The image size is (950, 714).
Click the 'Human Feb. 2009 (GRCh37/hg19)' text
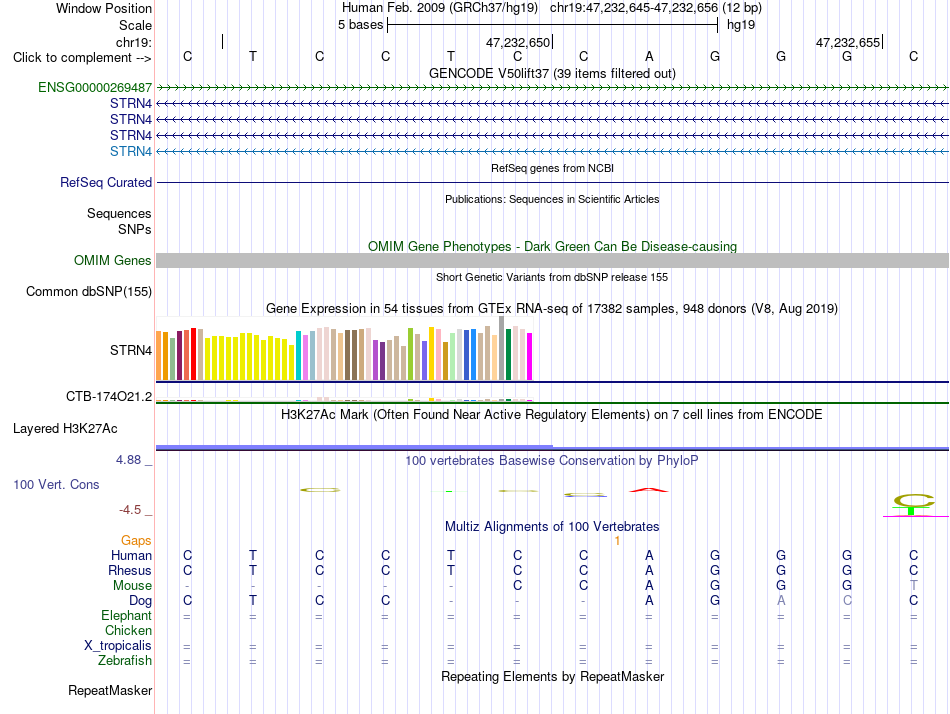point(440,8)
